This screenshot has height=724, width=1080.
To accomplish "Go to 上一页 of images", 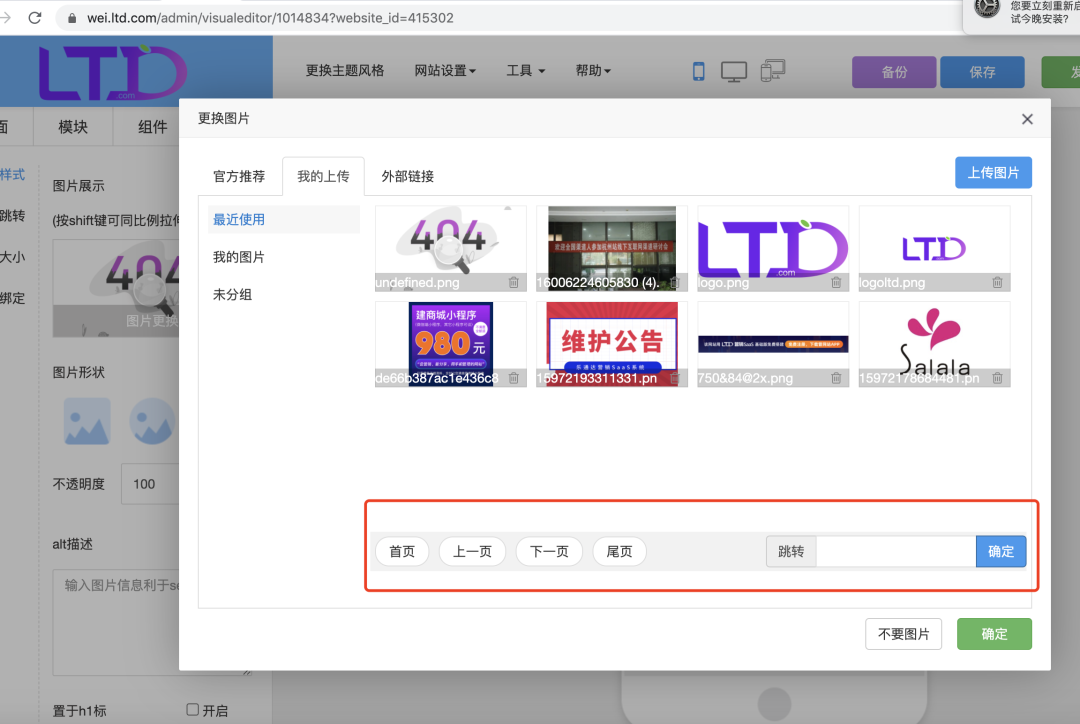I will (472, 551).
